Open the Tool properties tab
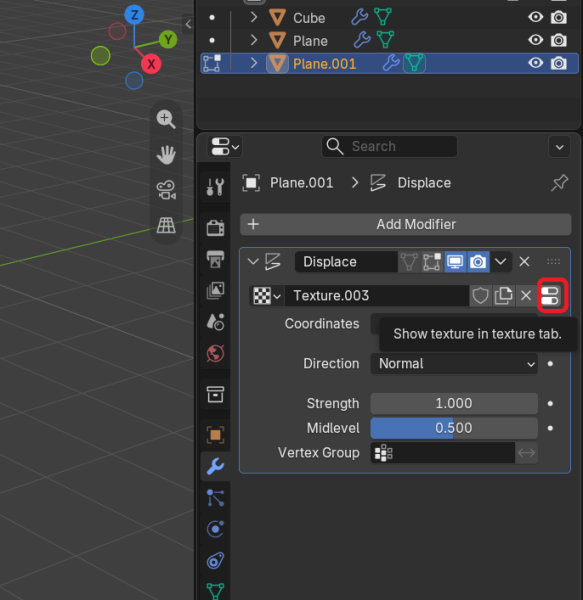583x600 pixels. (215, 187)
